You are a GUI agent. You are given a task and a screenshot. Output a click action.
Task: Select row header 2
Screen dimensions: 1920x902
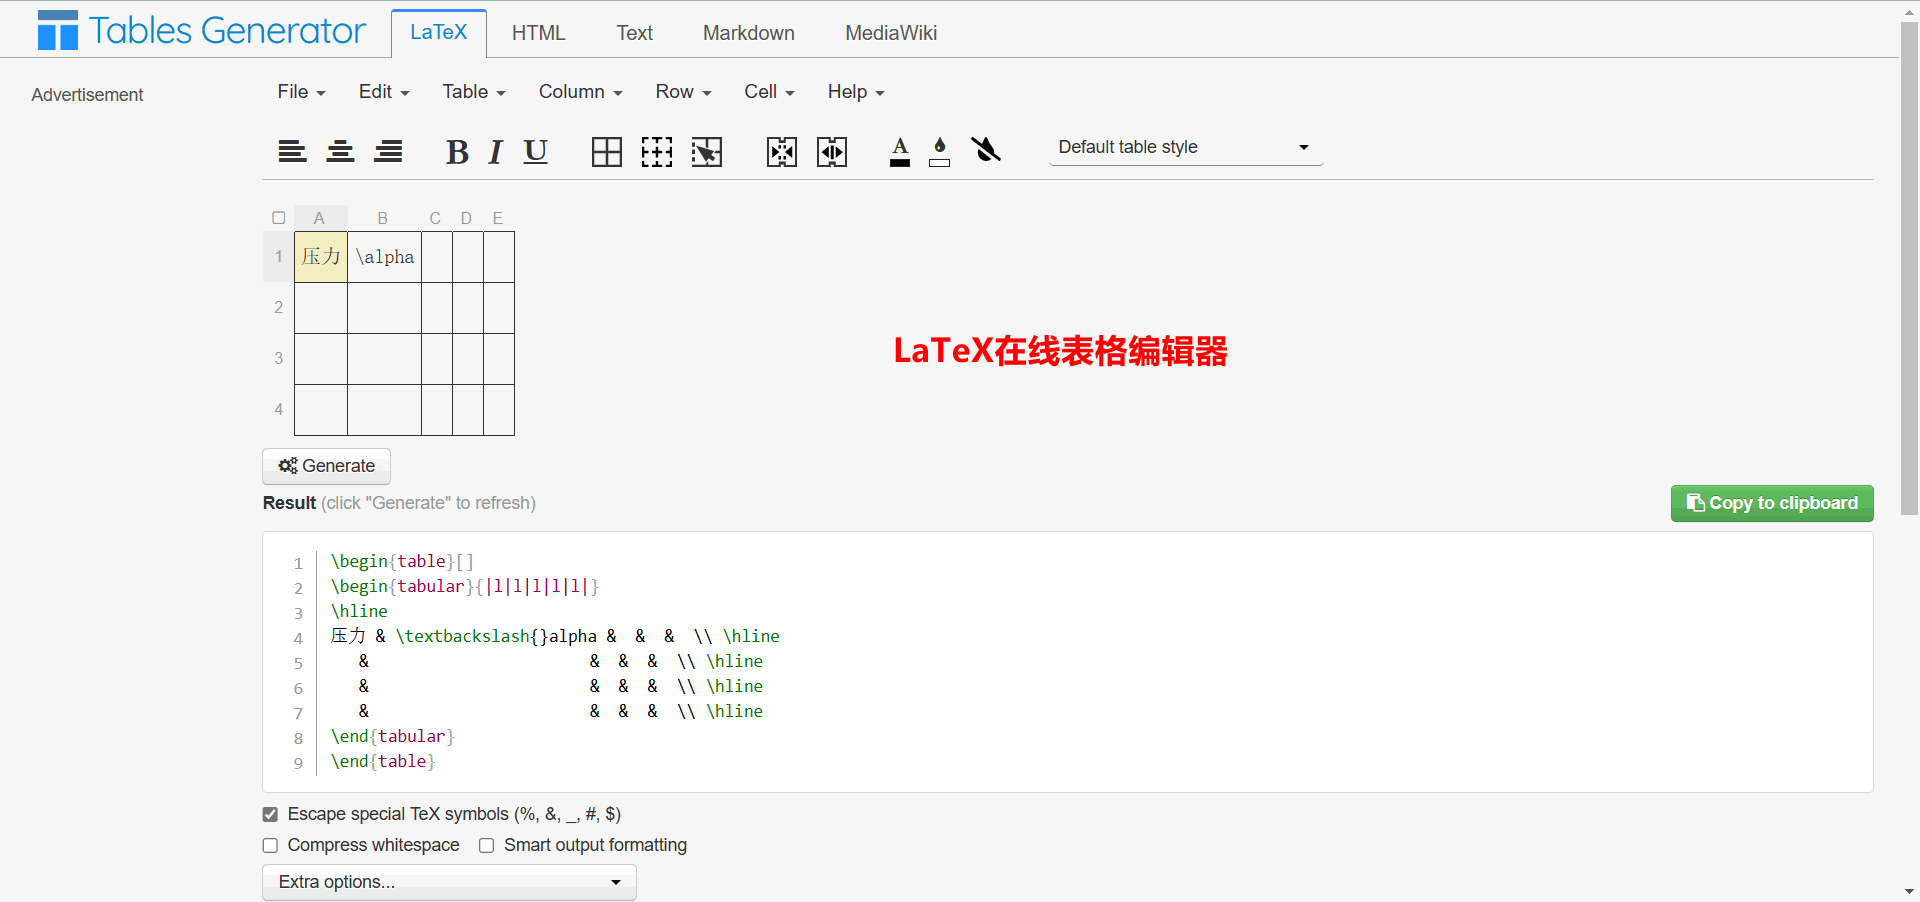tap(278, 308)
